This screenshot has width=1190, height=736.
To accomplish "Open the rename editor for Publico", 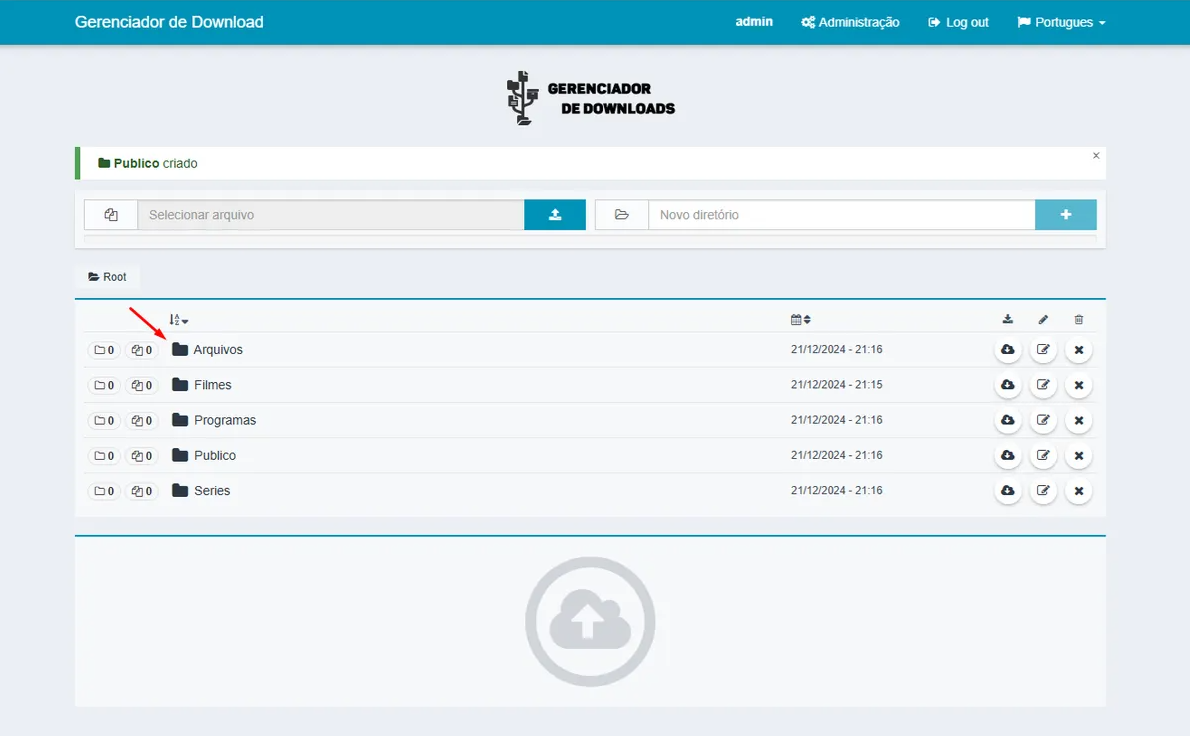I will point(1043,455).
